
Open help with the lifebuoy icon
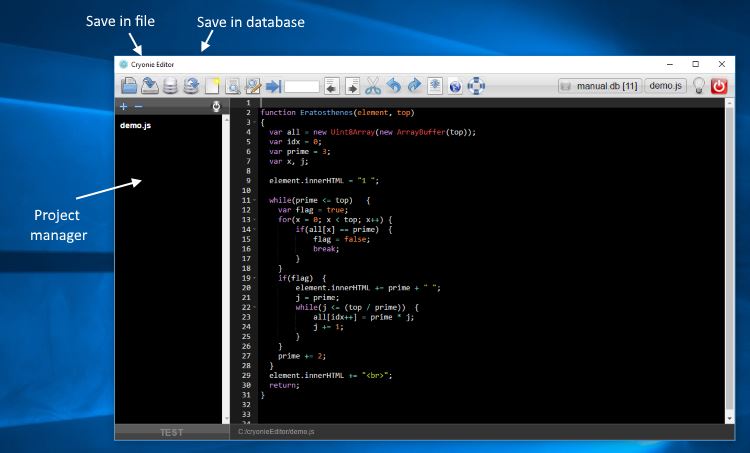[x=476, y=86]
